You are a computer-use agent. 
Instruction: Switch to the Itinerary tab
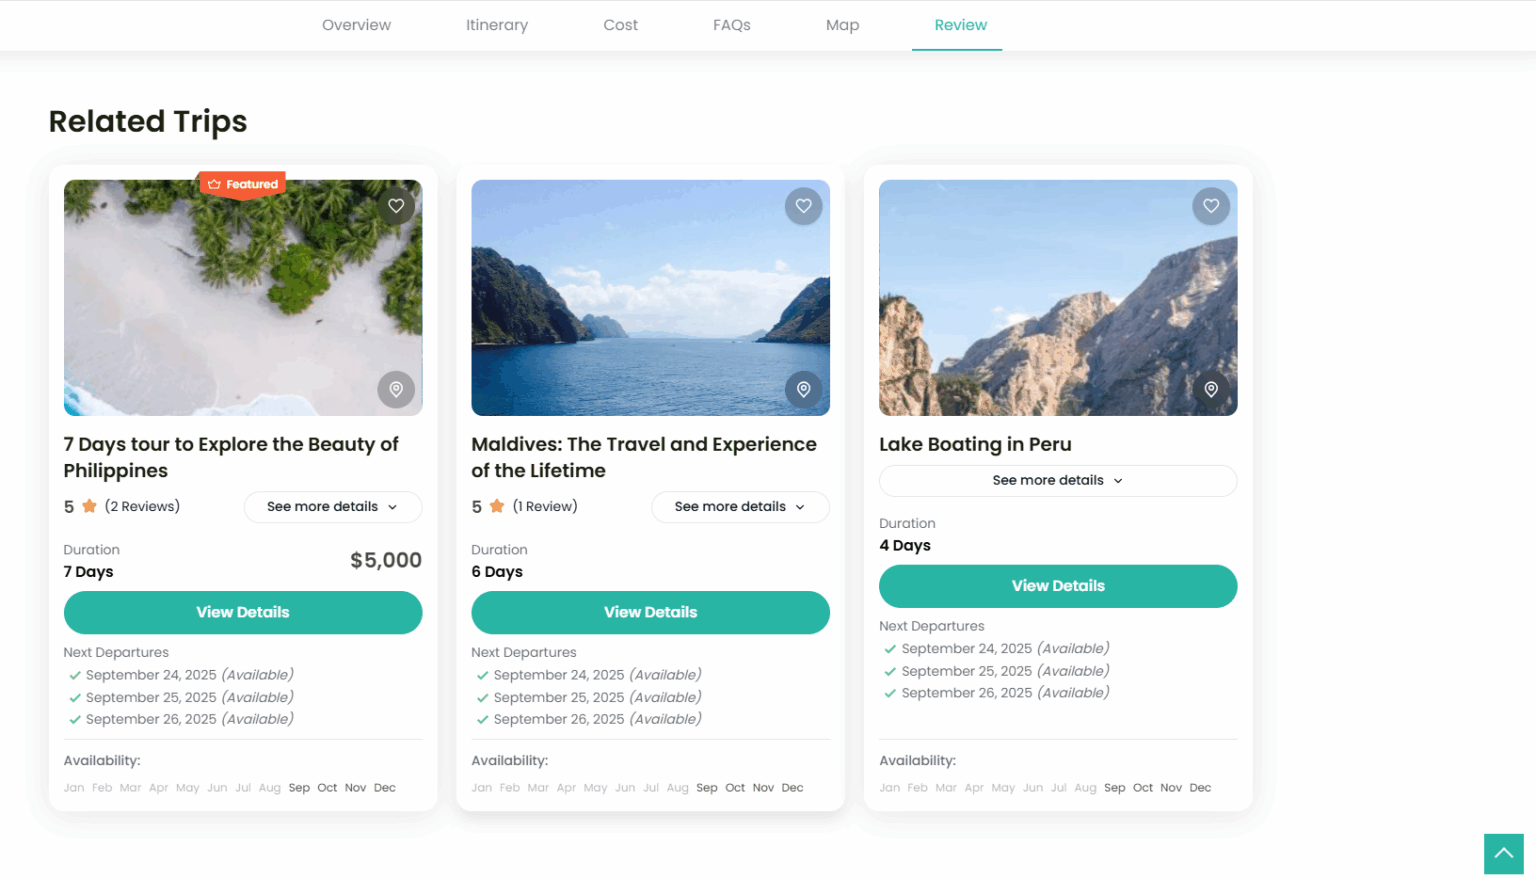497,25
